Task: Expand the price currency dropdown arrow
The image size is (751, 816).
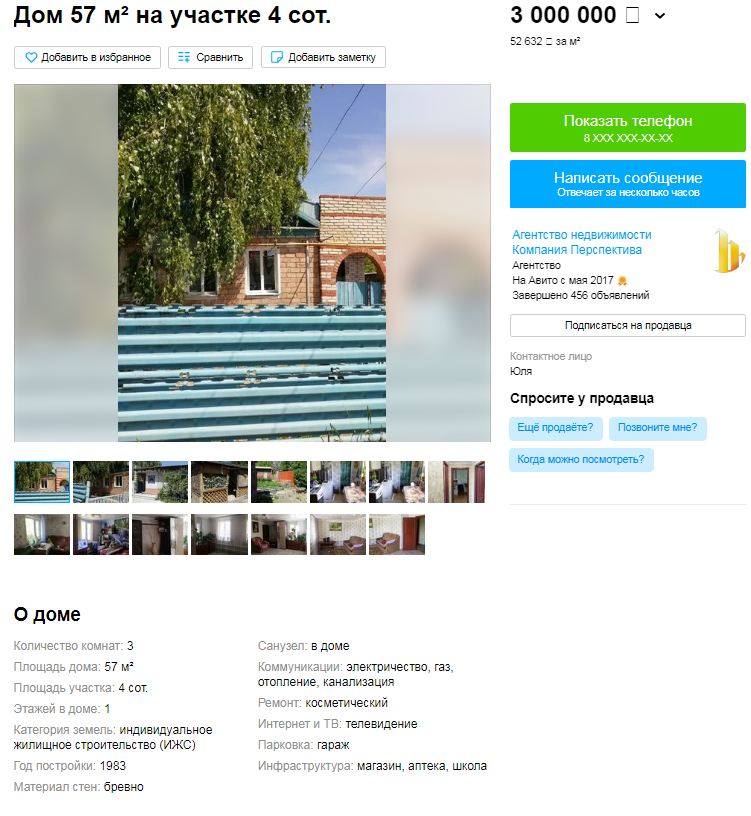Action: (659, 16)
